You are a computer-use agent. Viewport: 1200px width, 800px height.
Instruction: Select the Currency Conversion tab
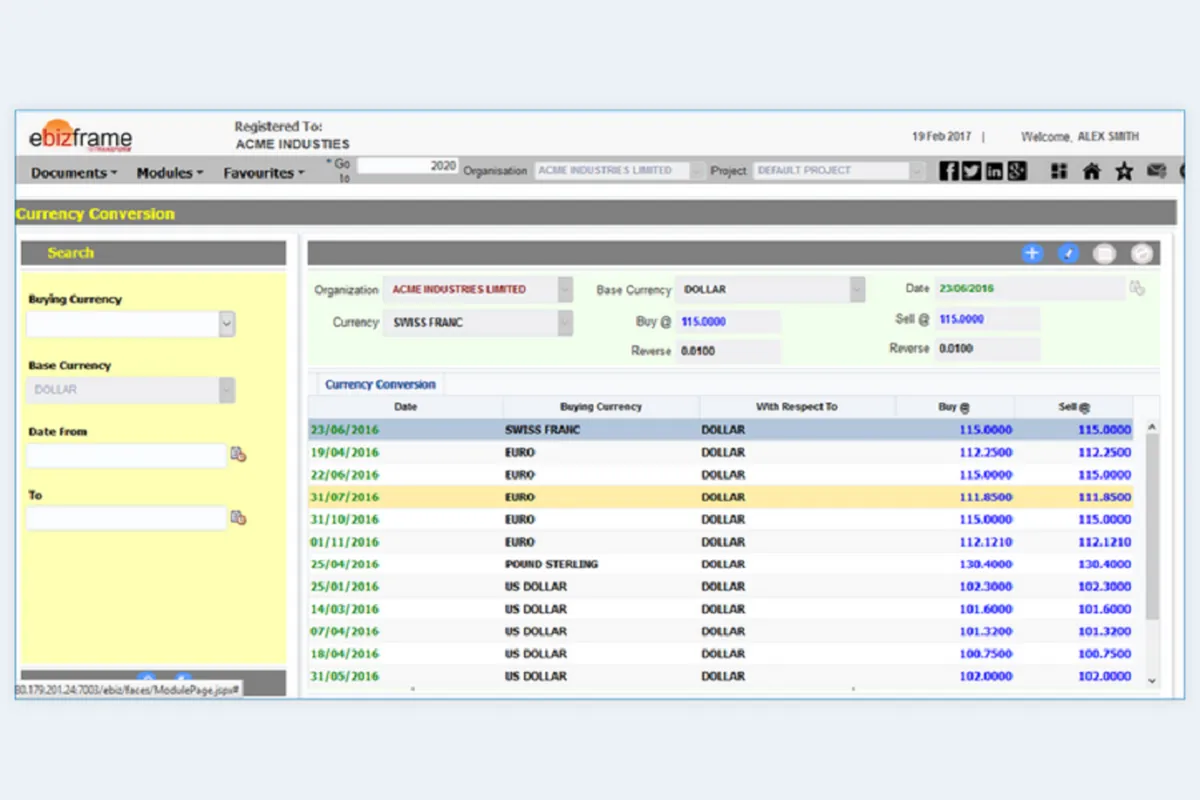tap(380, 384)
